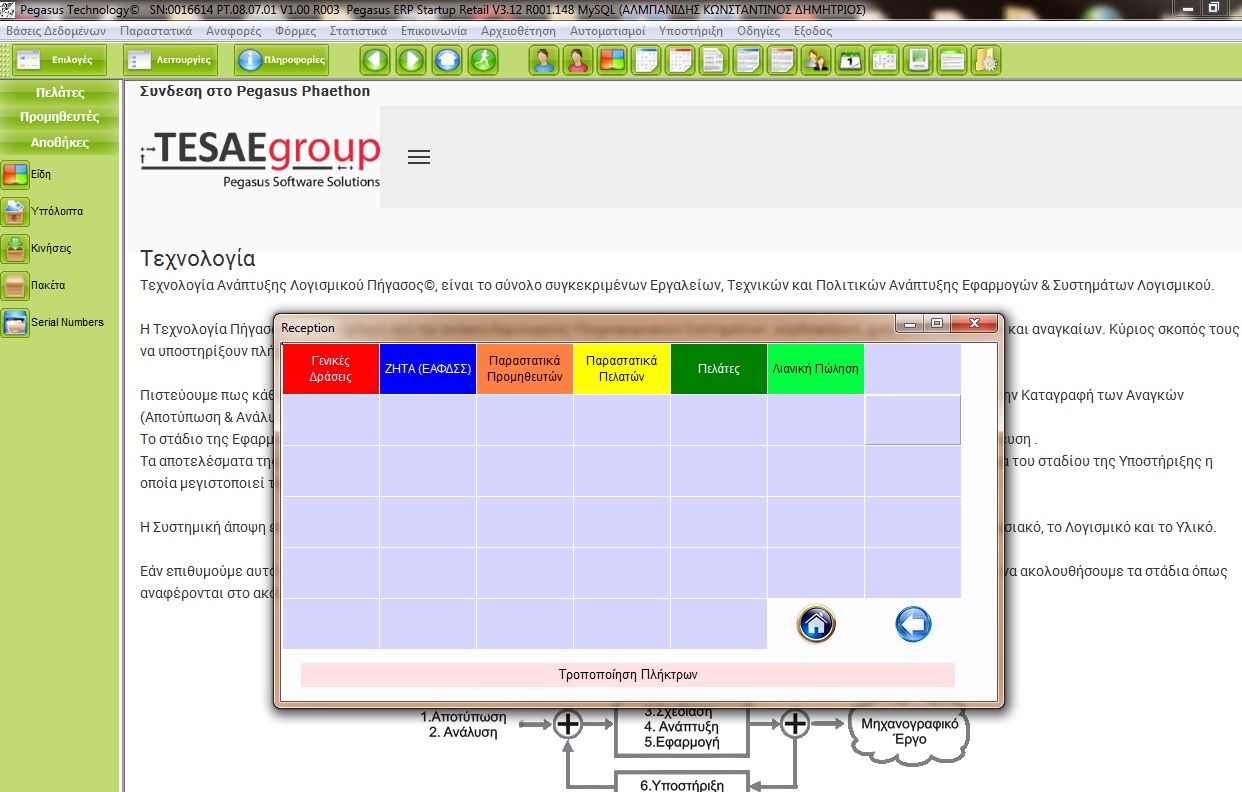Open the Πακέτα packages sidebar icon

pos(15,286)
